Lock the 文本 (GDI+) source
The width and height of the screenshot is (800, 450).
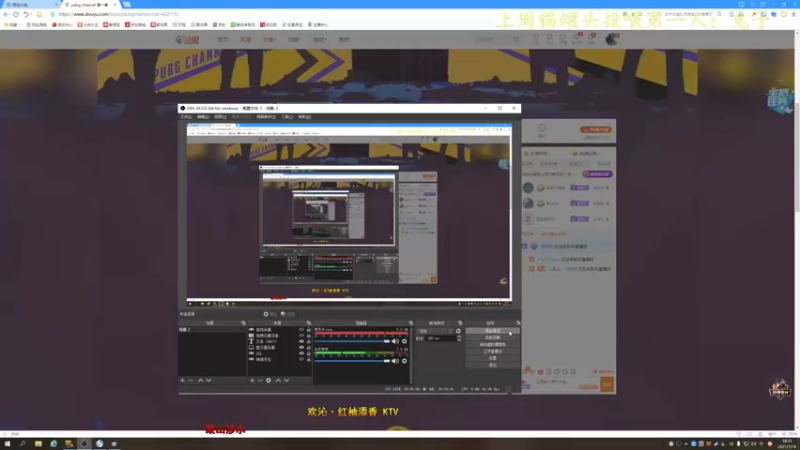click(x=309, y=341)
